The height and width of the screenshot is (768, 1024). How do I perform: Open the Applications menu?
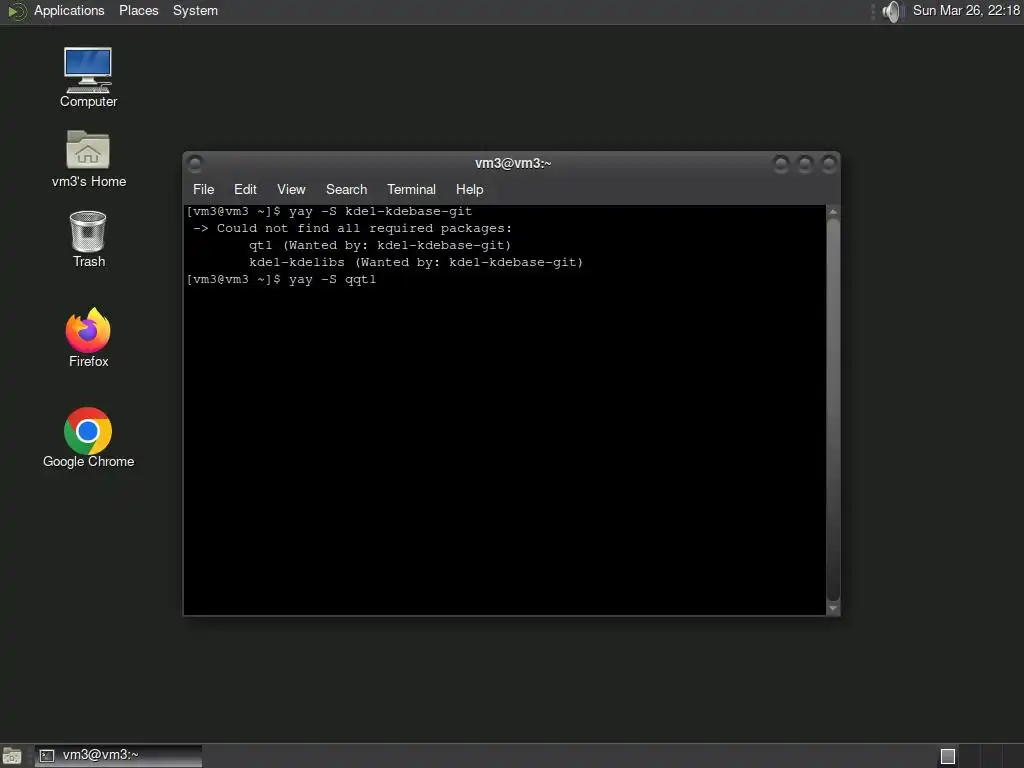pos(69,11)
